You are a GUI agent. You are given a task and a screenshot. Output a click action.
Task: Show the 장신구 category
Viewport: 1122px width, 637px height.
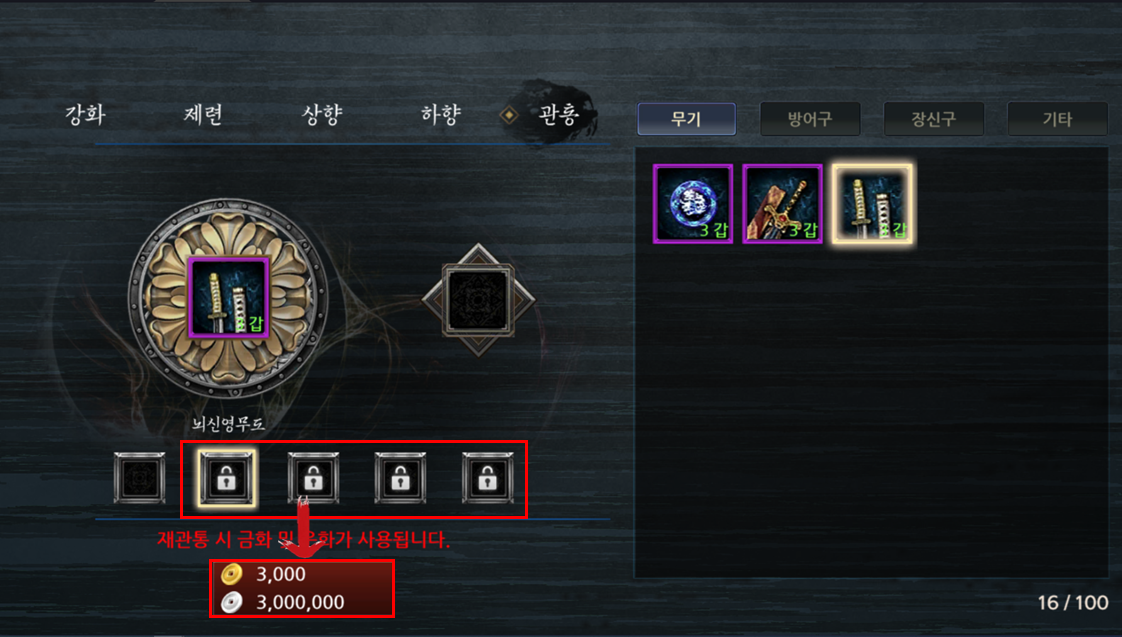tap(934, 119)
